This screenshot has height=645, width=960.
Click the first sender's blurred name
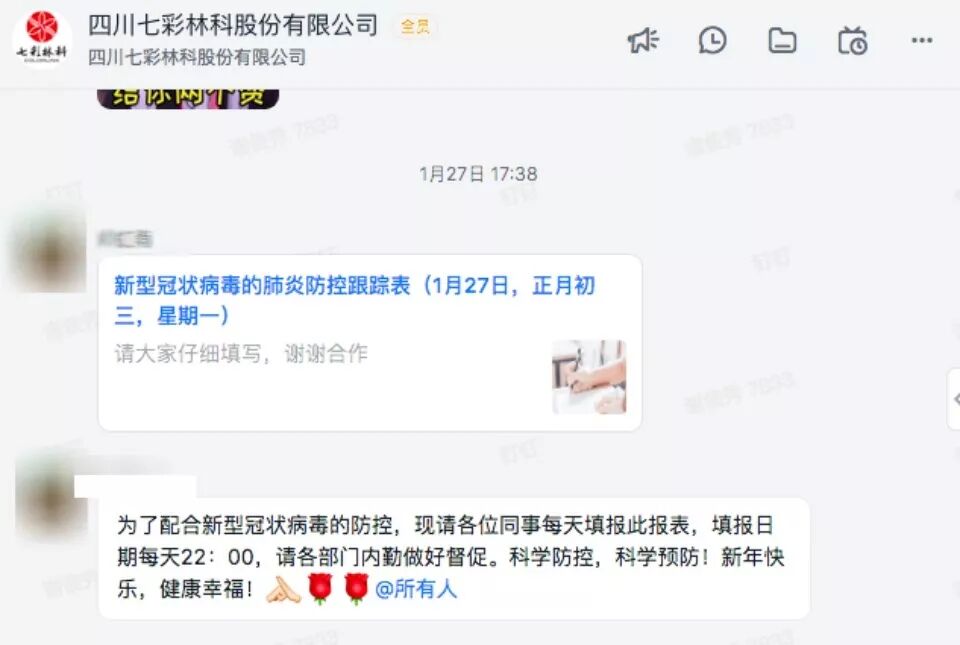coord(125,239)
